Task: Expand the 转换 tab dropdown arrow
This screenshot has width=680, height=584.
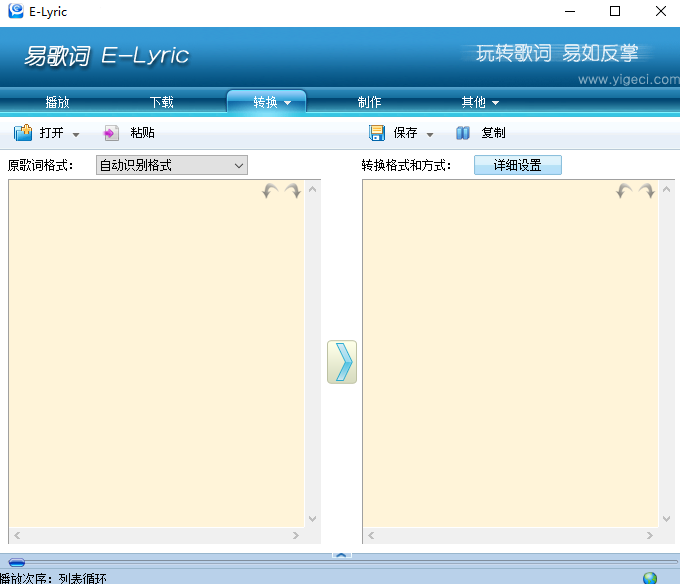Action: point(287,103)
